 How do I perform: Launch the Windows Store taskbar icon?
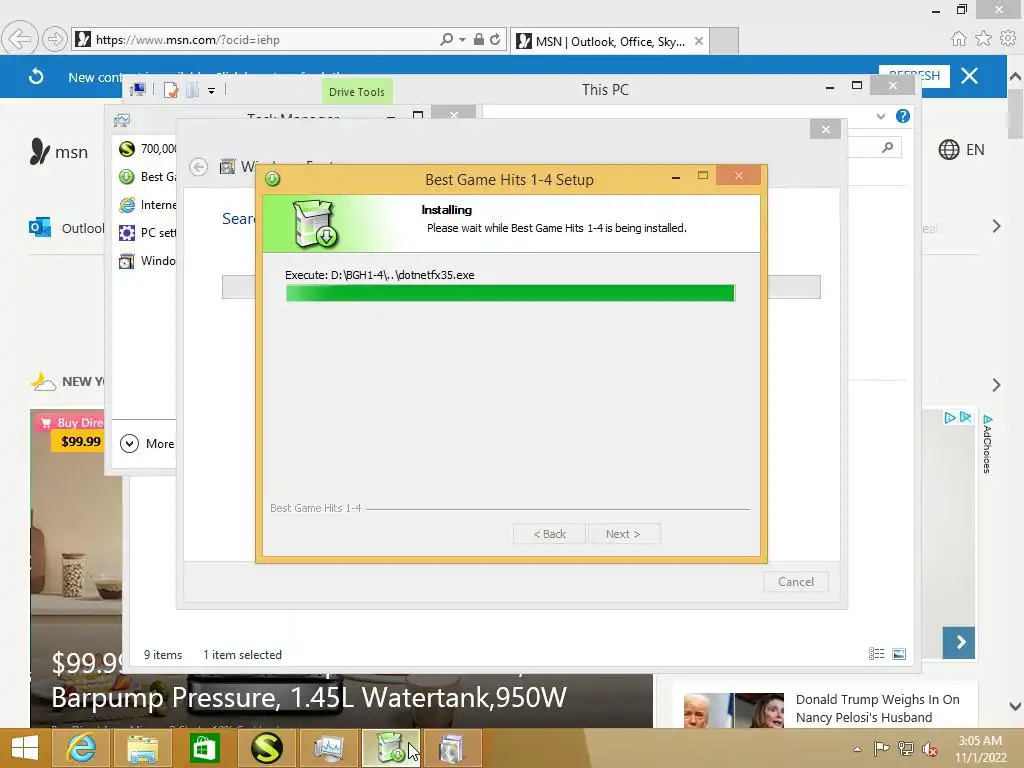[x=204, y=748]
